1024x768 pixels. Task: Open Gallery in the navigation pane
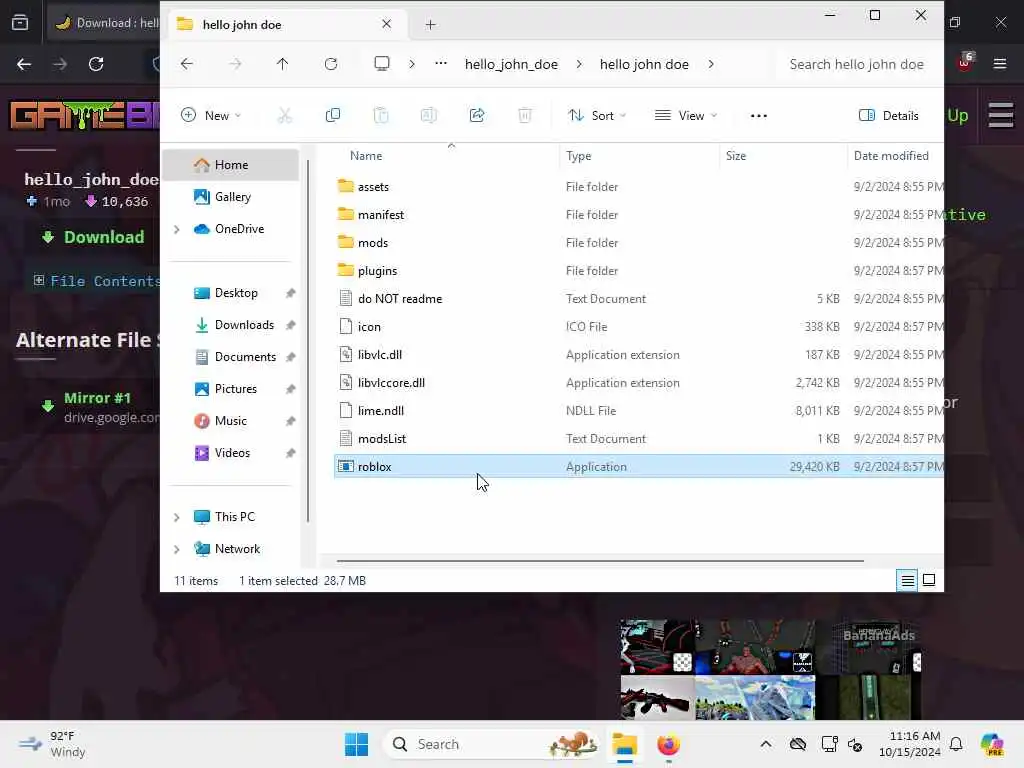click(231, 197)
